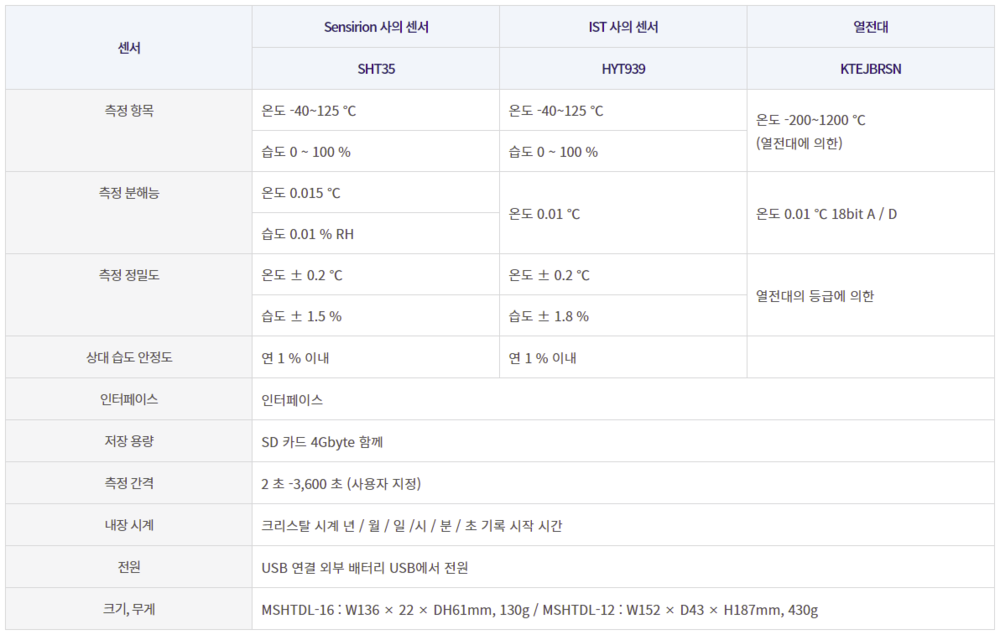Image resolution: width=1000 pixels, height=635 pixels.
Task: Click the '습도 ± 1.5 %' cell
Action: (301, 316)
